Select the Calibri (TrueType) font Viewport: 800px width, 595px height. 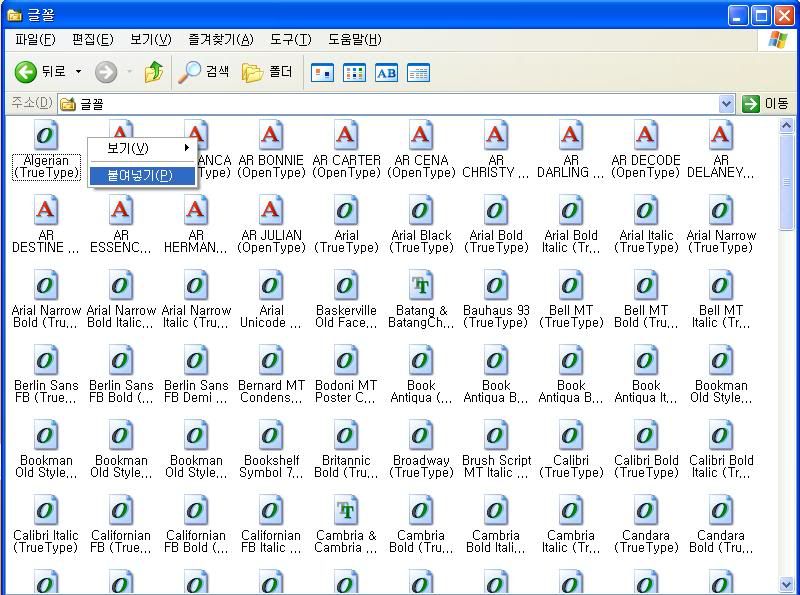click(x=571, y=450)
